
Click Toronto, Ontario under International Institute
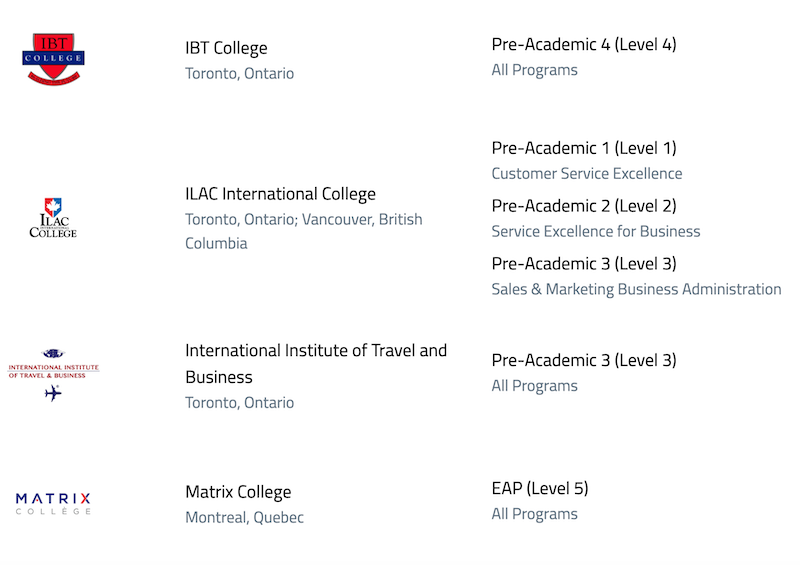coord(239,403)
